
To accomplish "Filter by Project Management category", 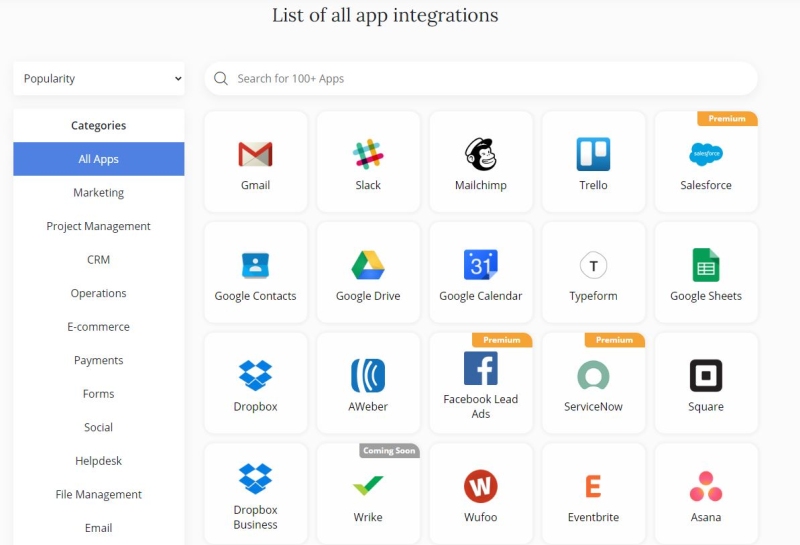I will tap(99, 226).
